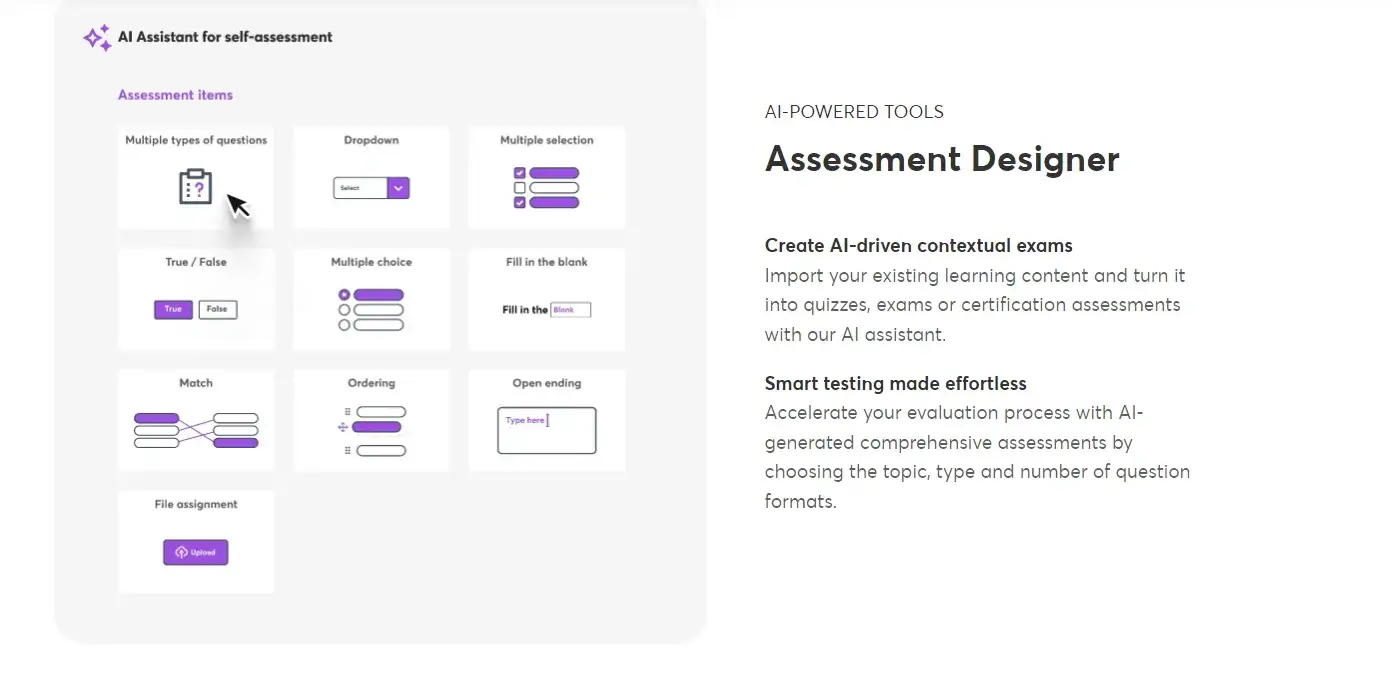The width and height of the screenshot is (1392, 686).
Task: Click the Assessment Designer heading link
Action: coord(942,159)
